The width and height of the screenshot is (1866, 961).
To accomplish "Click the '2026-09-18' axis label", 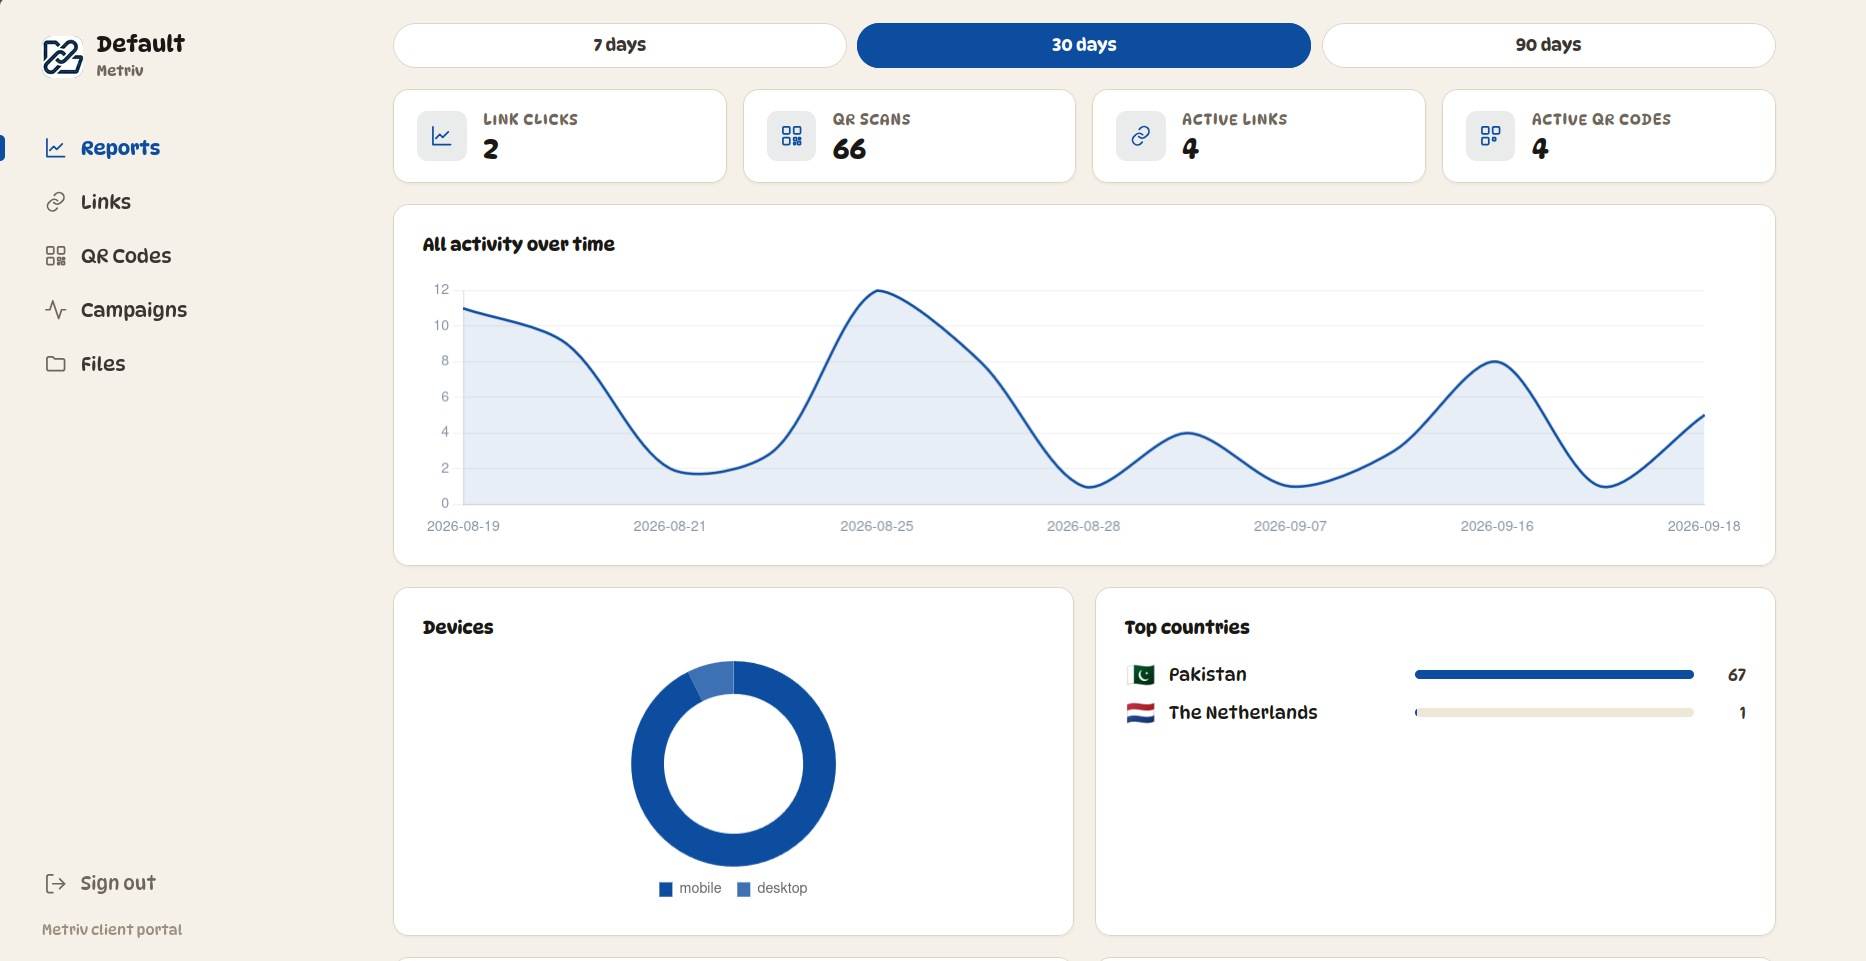I will [1703, 526].
